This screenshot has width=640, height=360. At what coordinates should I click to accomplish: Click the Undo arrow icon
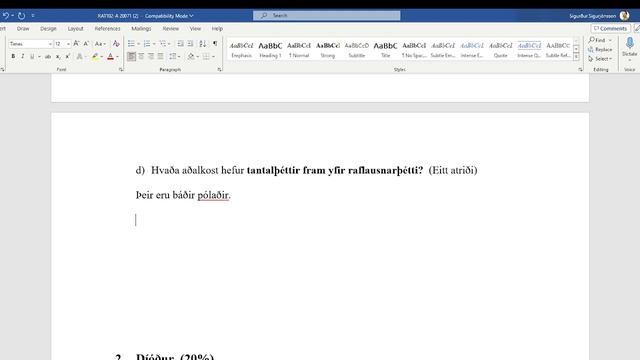pos(6,16)
